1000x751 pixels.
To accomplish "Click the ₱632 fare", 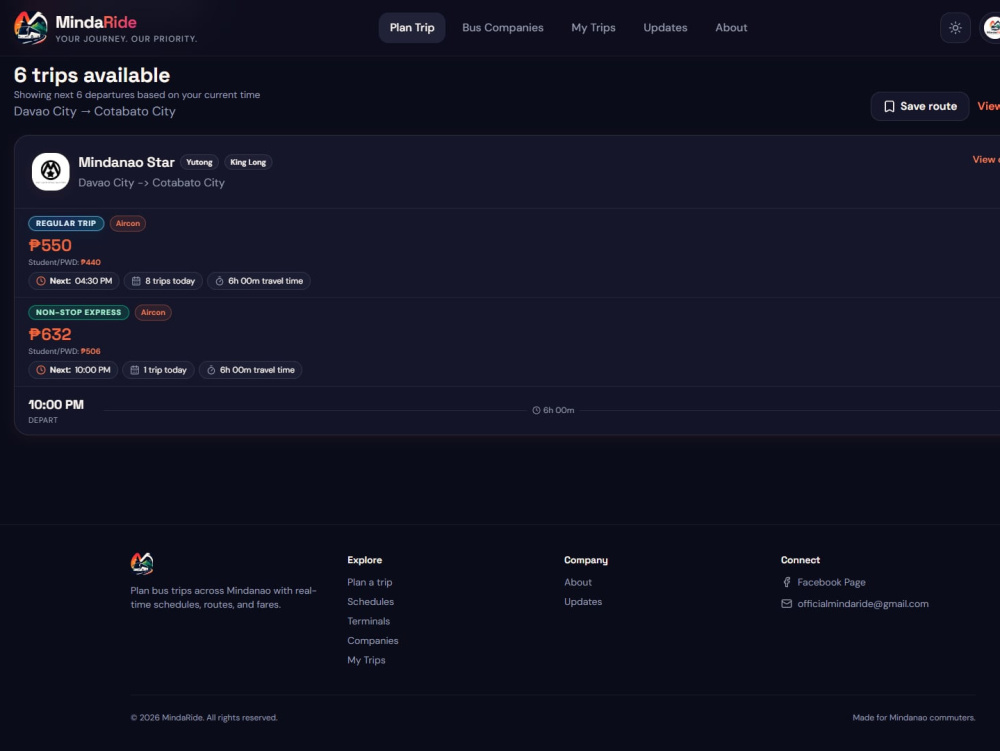I will [50, 334].
